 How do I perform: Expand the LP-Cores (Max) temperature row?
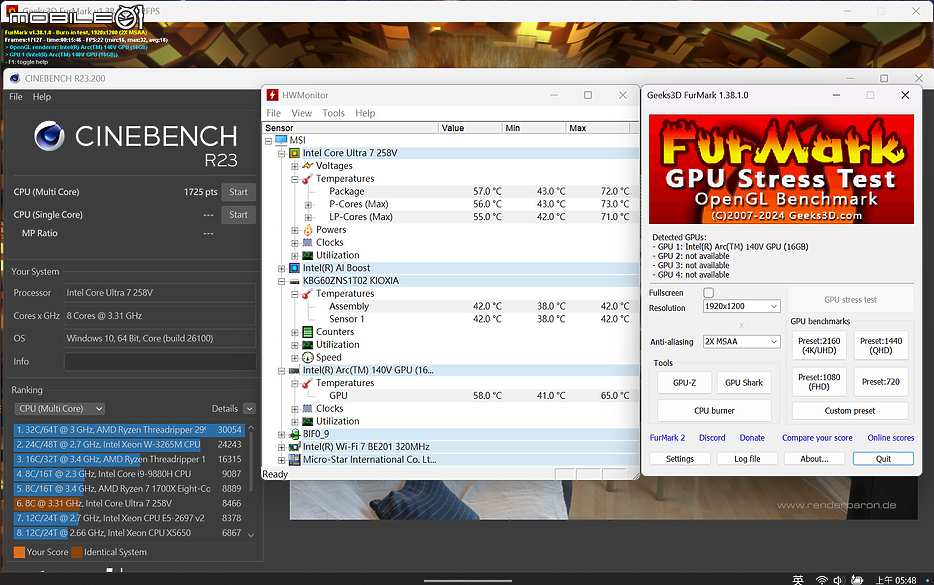(308, 217)
